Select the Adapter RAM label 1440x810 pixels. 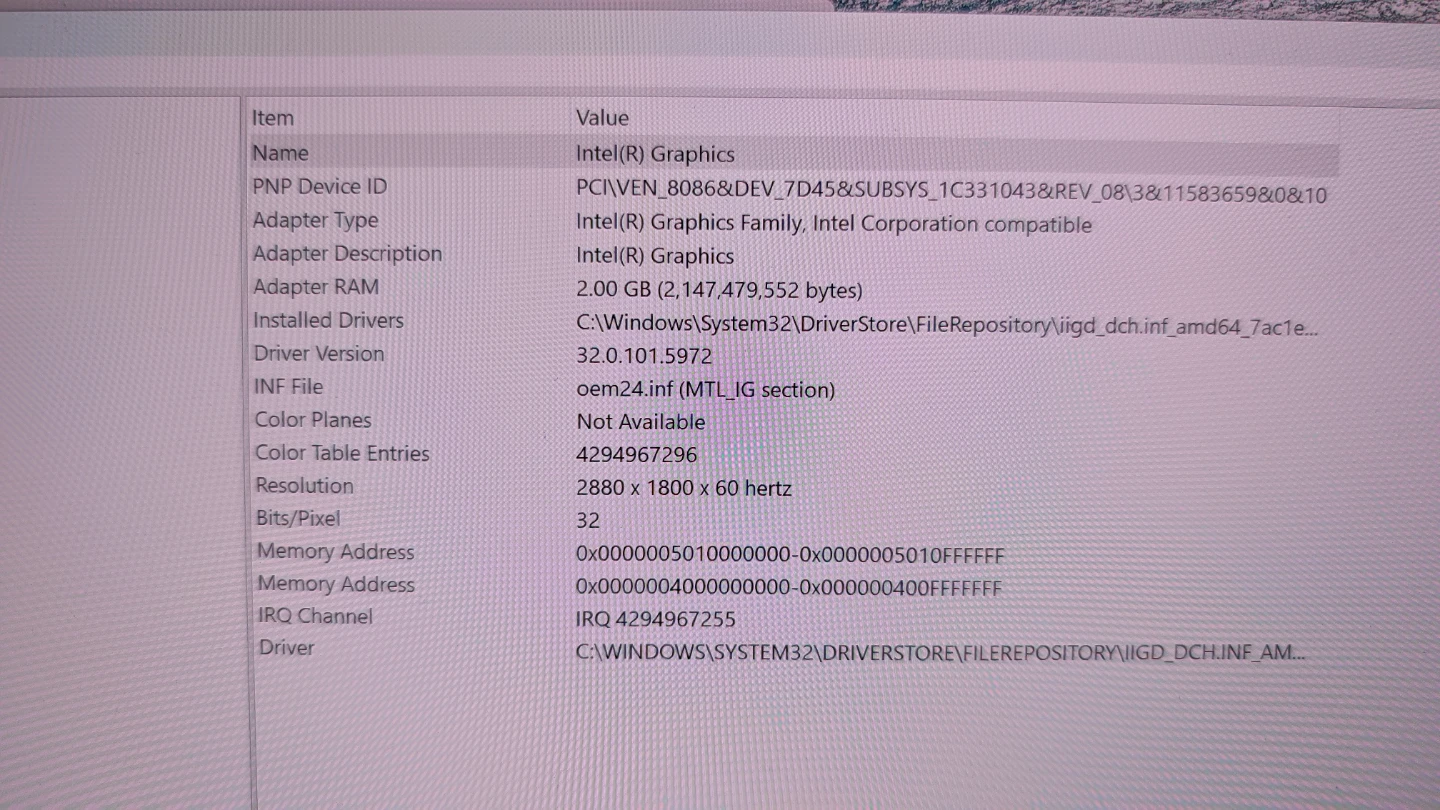pos(316,287)
